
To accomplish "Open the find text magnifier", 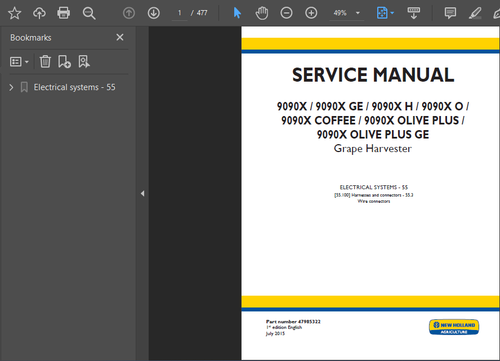I will pyautogui.click(x=89, y=13).
